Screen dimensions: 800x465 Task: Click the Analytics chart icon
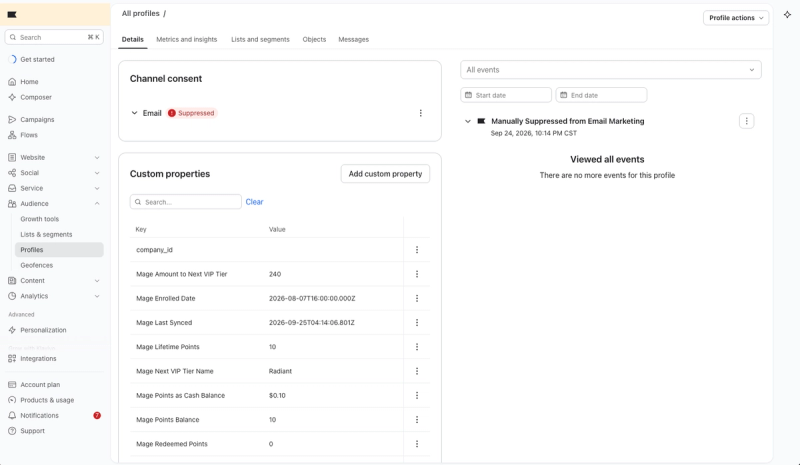[x=12, y=296]
